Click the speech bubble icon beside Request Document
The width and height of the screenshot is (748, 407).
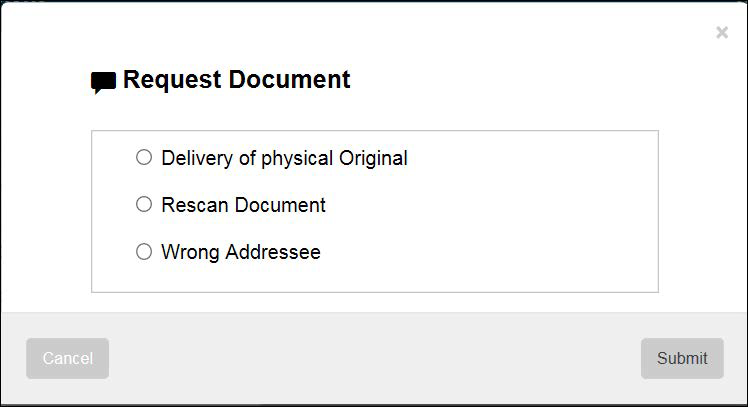tap(103, 82)
